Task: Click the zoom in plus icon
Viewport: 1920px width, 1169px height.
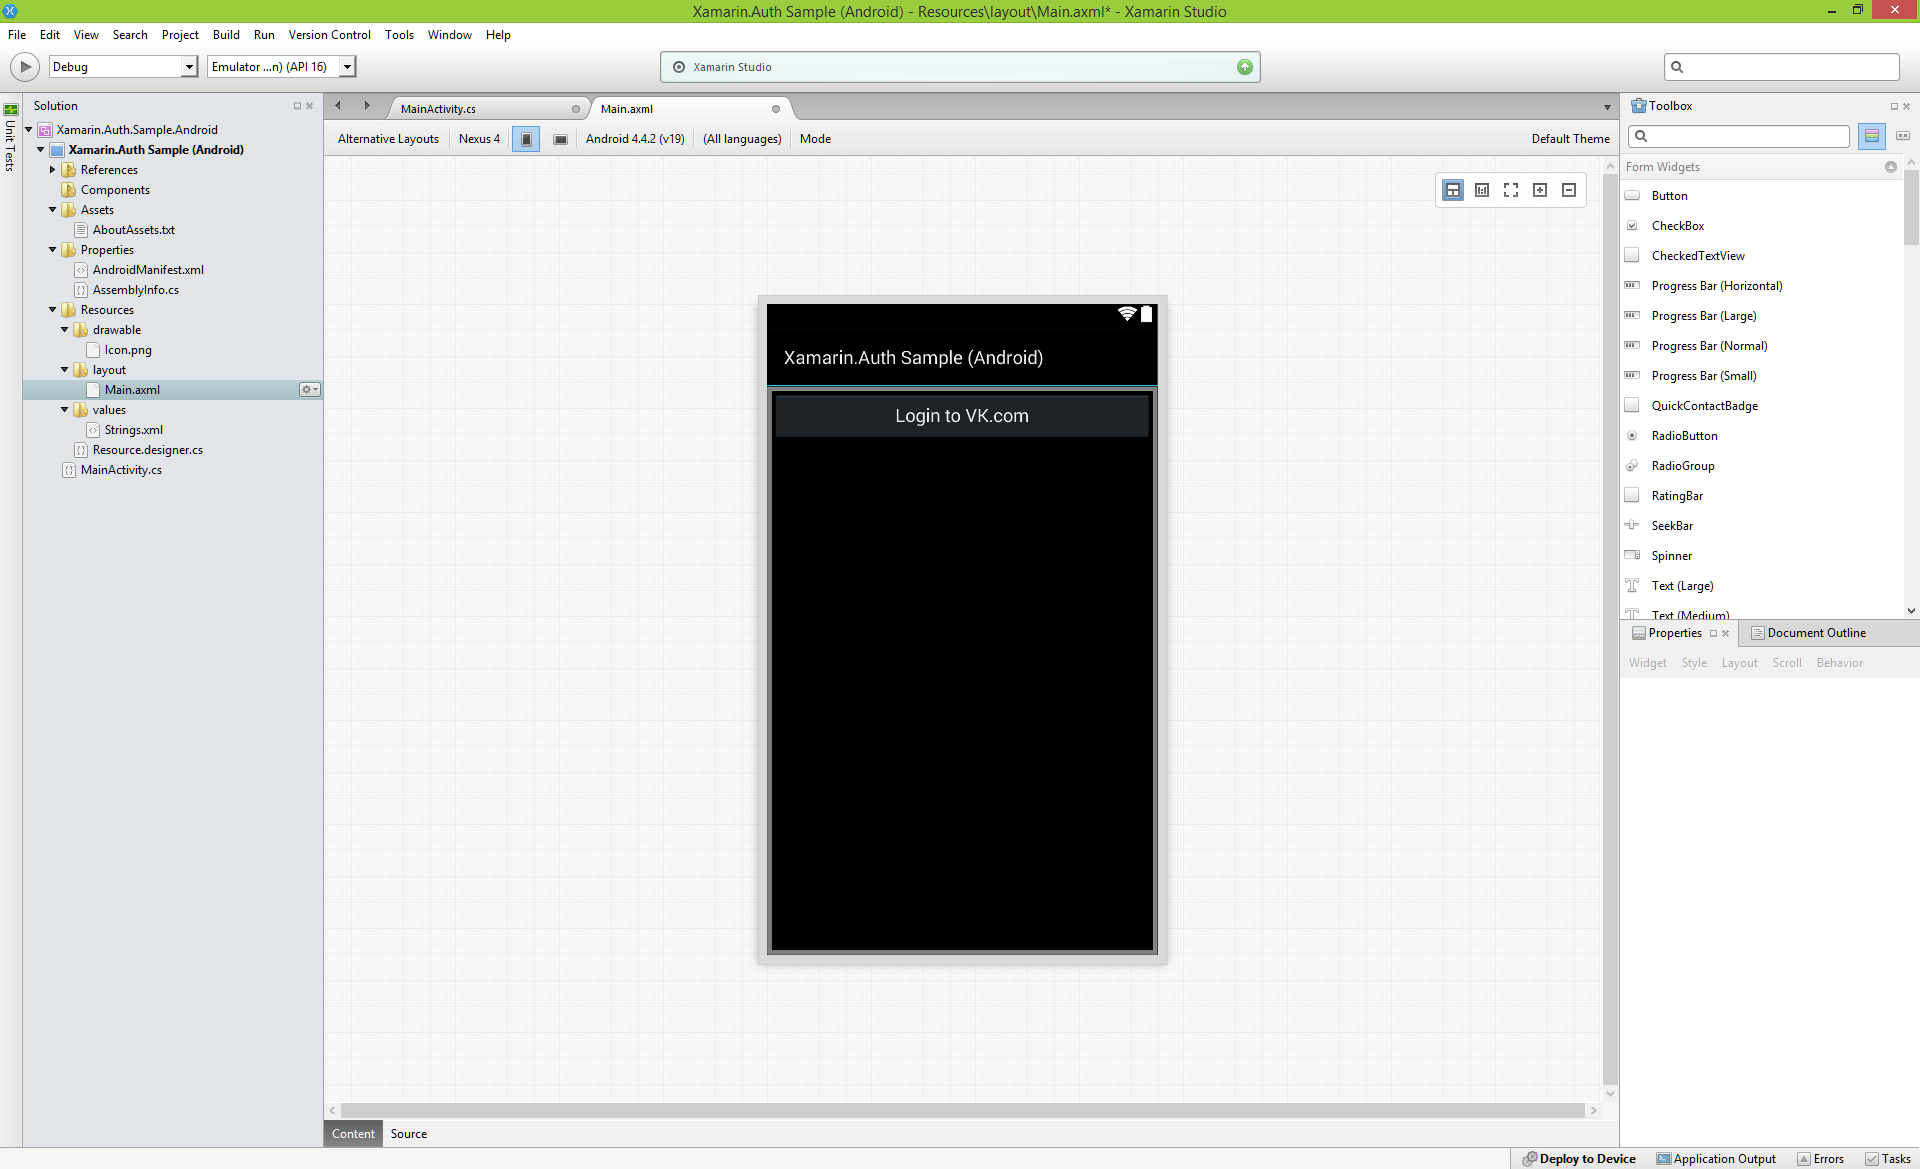Action: point(1540,190)
